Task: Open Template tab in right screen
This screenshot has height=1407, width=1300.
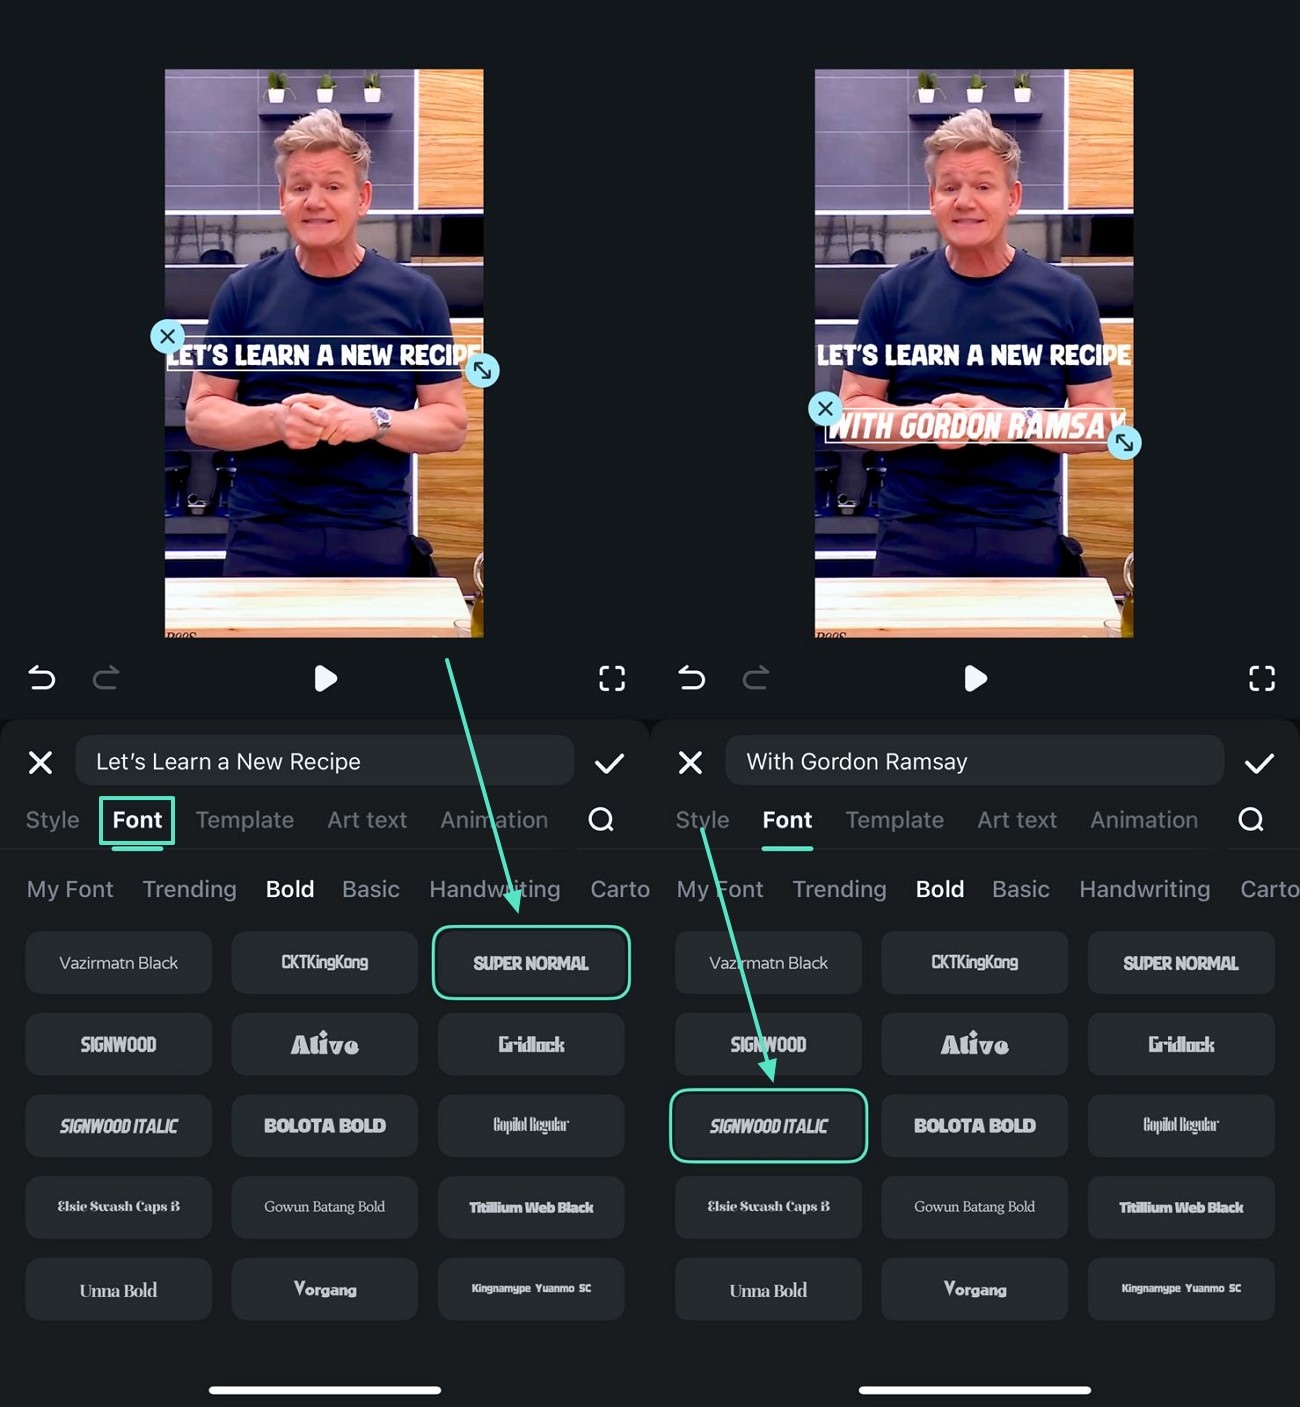Action: point(895,820)
